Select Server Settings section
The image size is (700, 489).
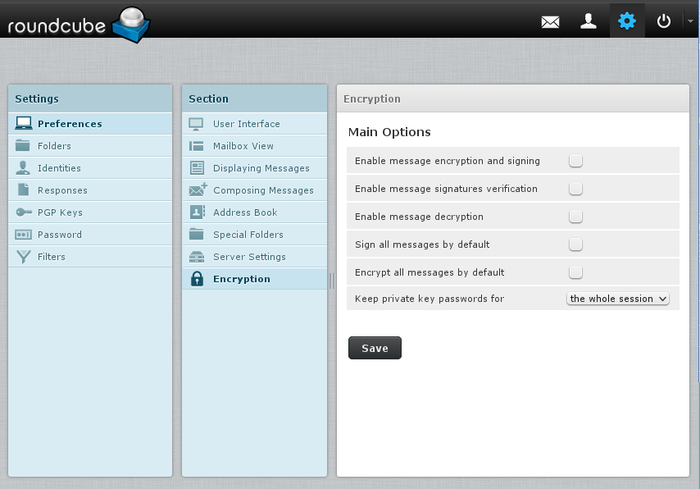254,257
